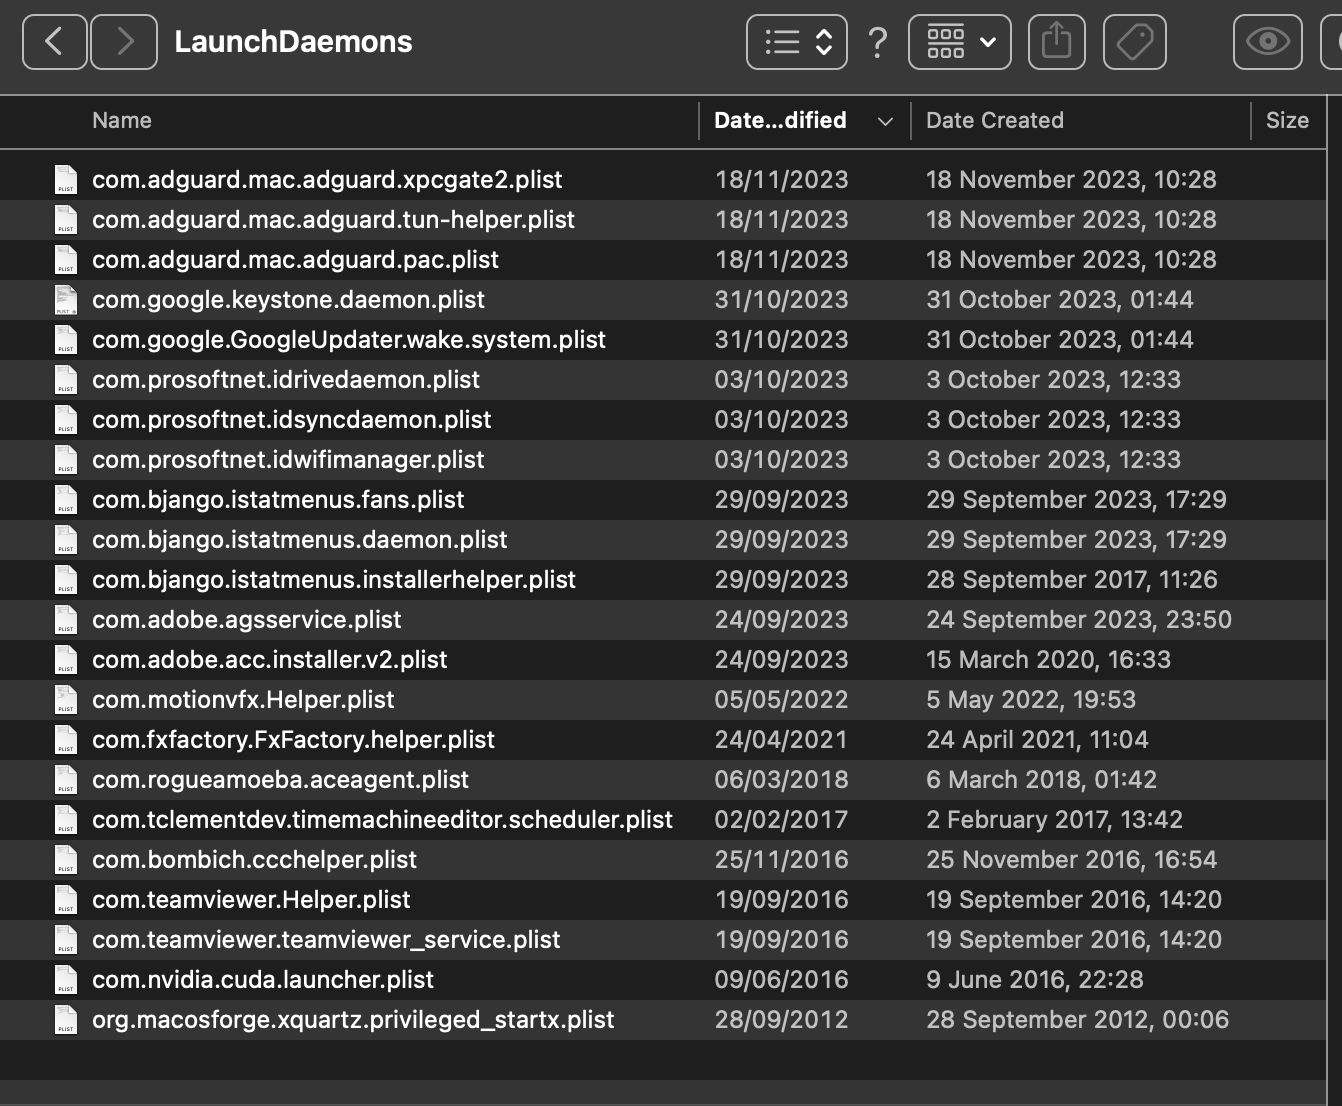
Task: Select the file name org.macosforge.xquartz.privileged_startx.plist
Action: [x=353, y=1020]
